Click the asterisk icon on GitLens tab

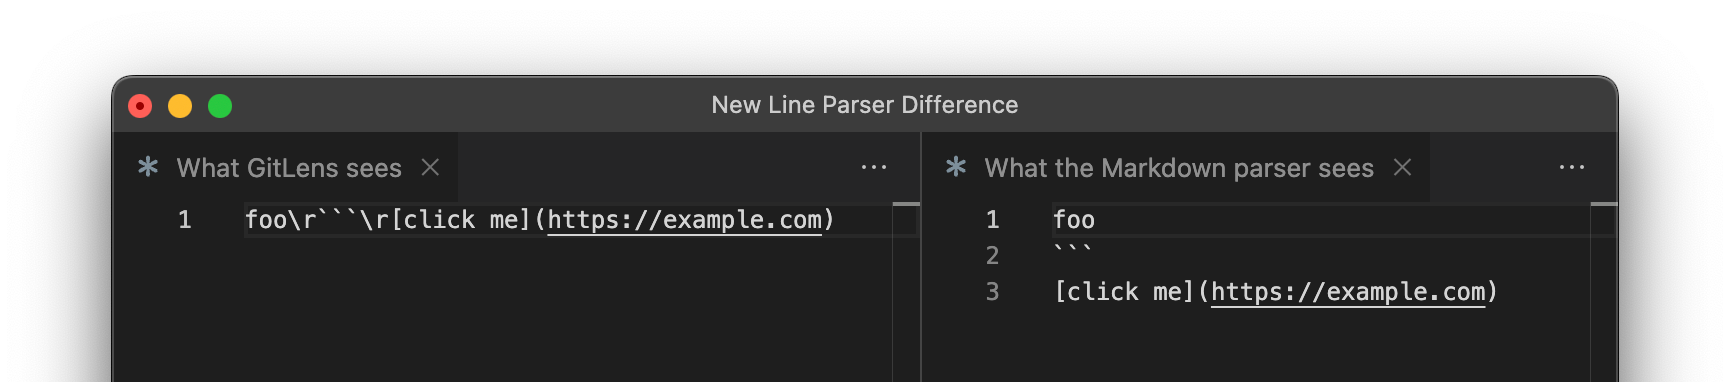148,167
